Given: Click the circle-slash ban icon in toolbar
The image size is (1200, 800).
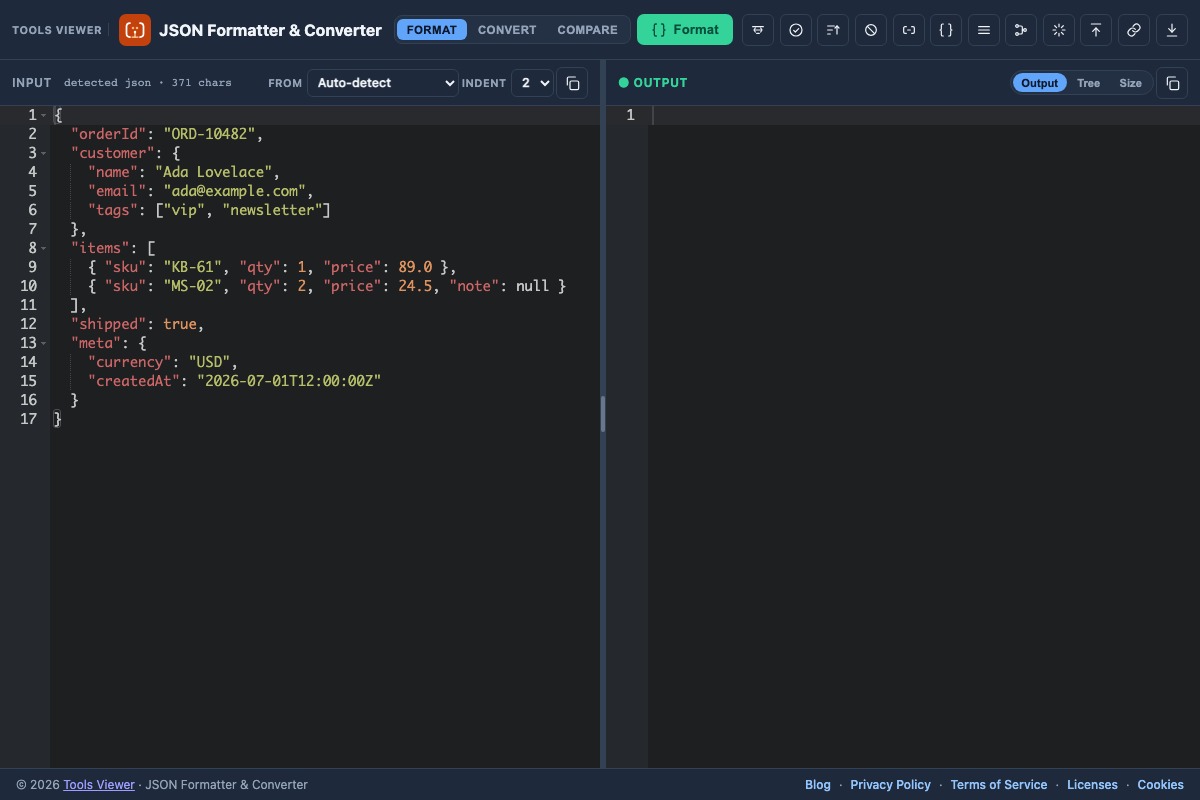Looking at the screenshot, I should point(871,30).
